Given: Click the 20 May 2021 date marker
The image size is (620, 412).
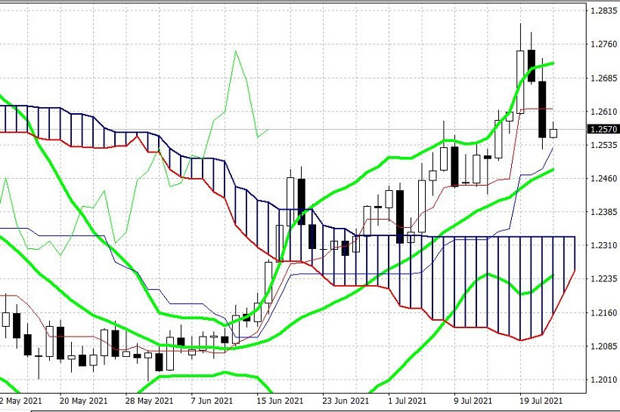Looking at the screenshot, I should [x=83, y=401].
